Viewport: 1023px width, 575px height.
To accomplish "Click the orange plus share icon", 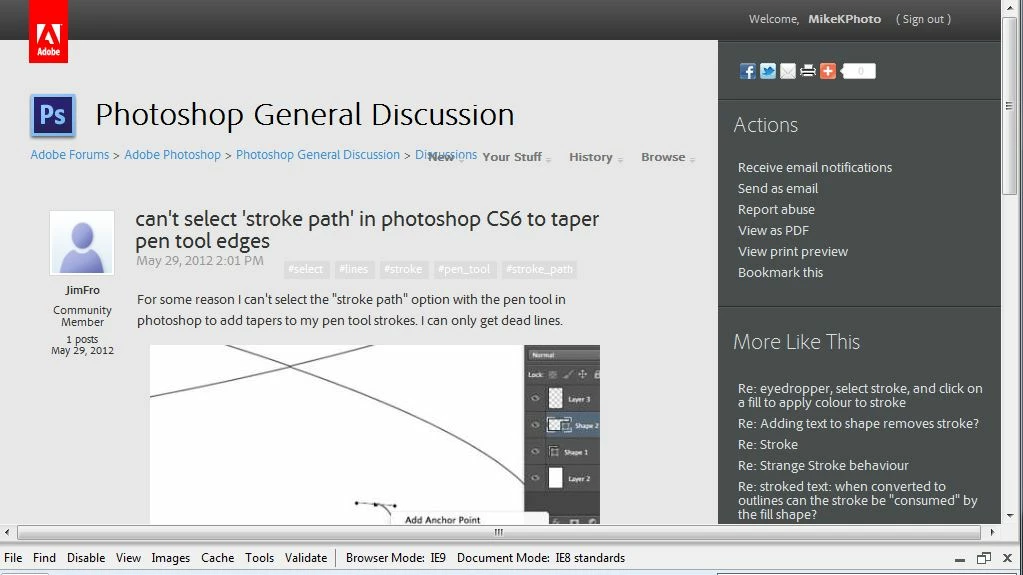I will tap(828, 71).
